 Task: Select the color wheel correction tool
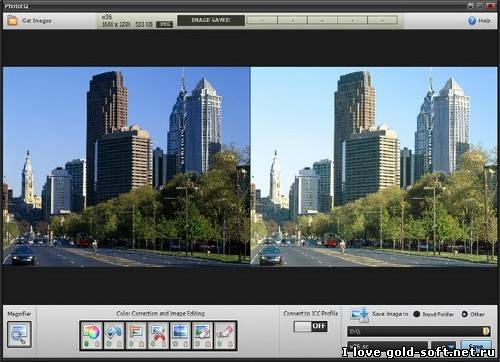(x=91, y=335)
